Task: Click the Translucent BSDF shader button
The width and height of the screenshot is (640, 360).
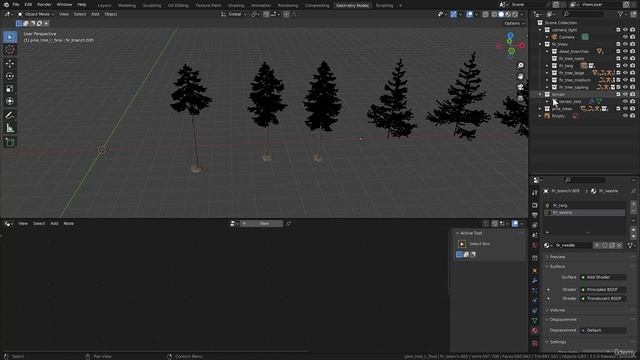Action: 603,298
